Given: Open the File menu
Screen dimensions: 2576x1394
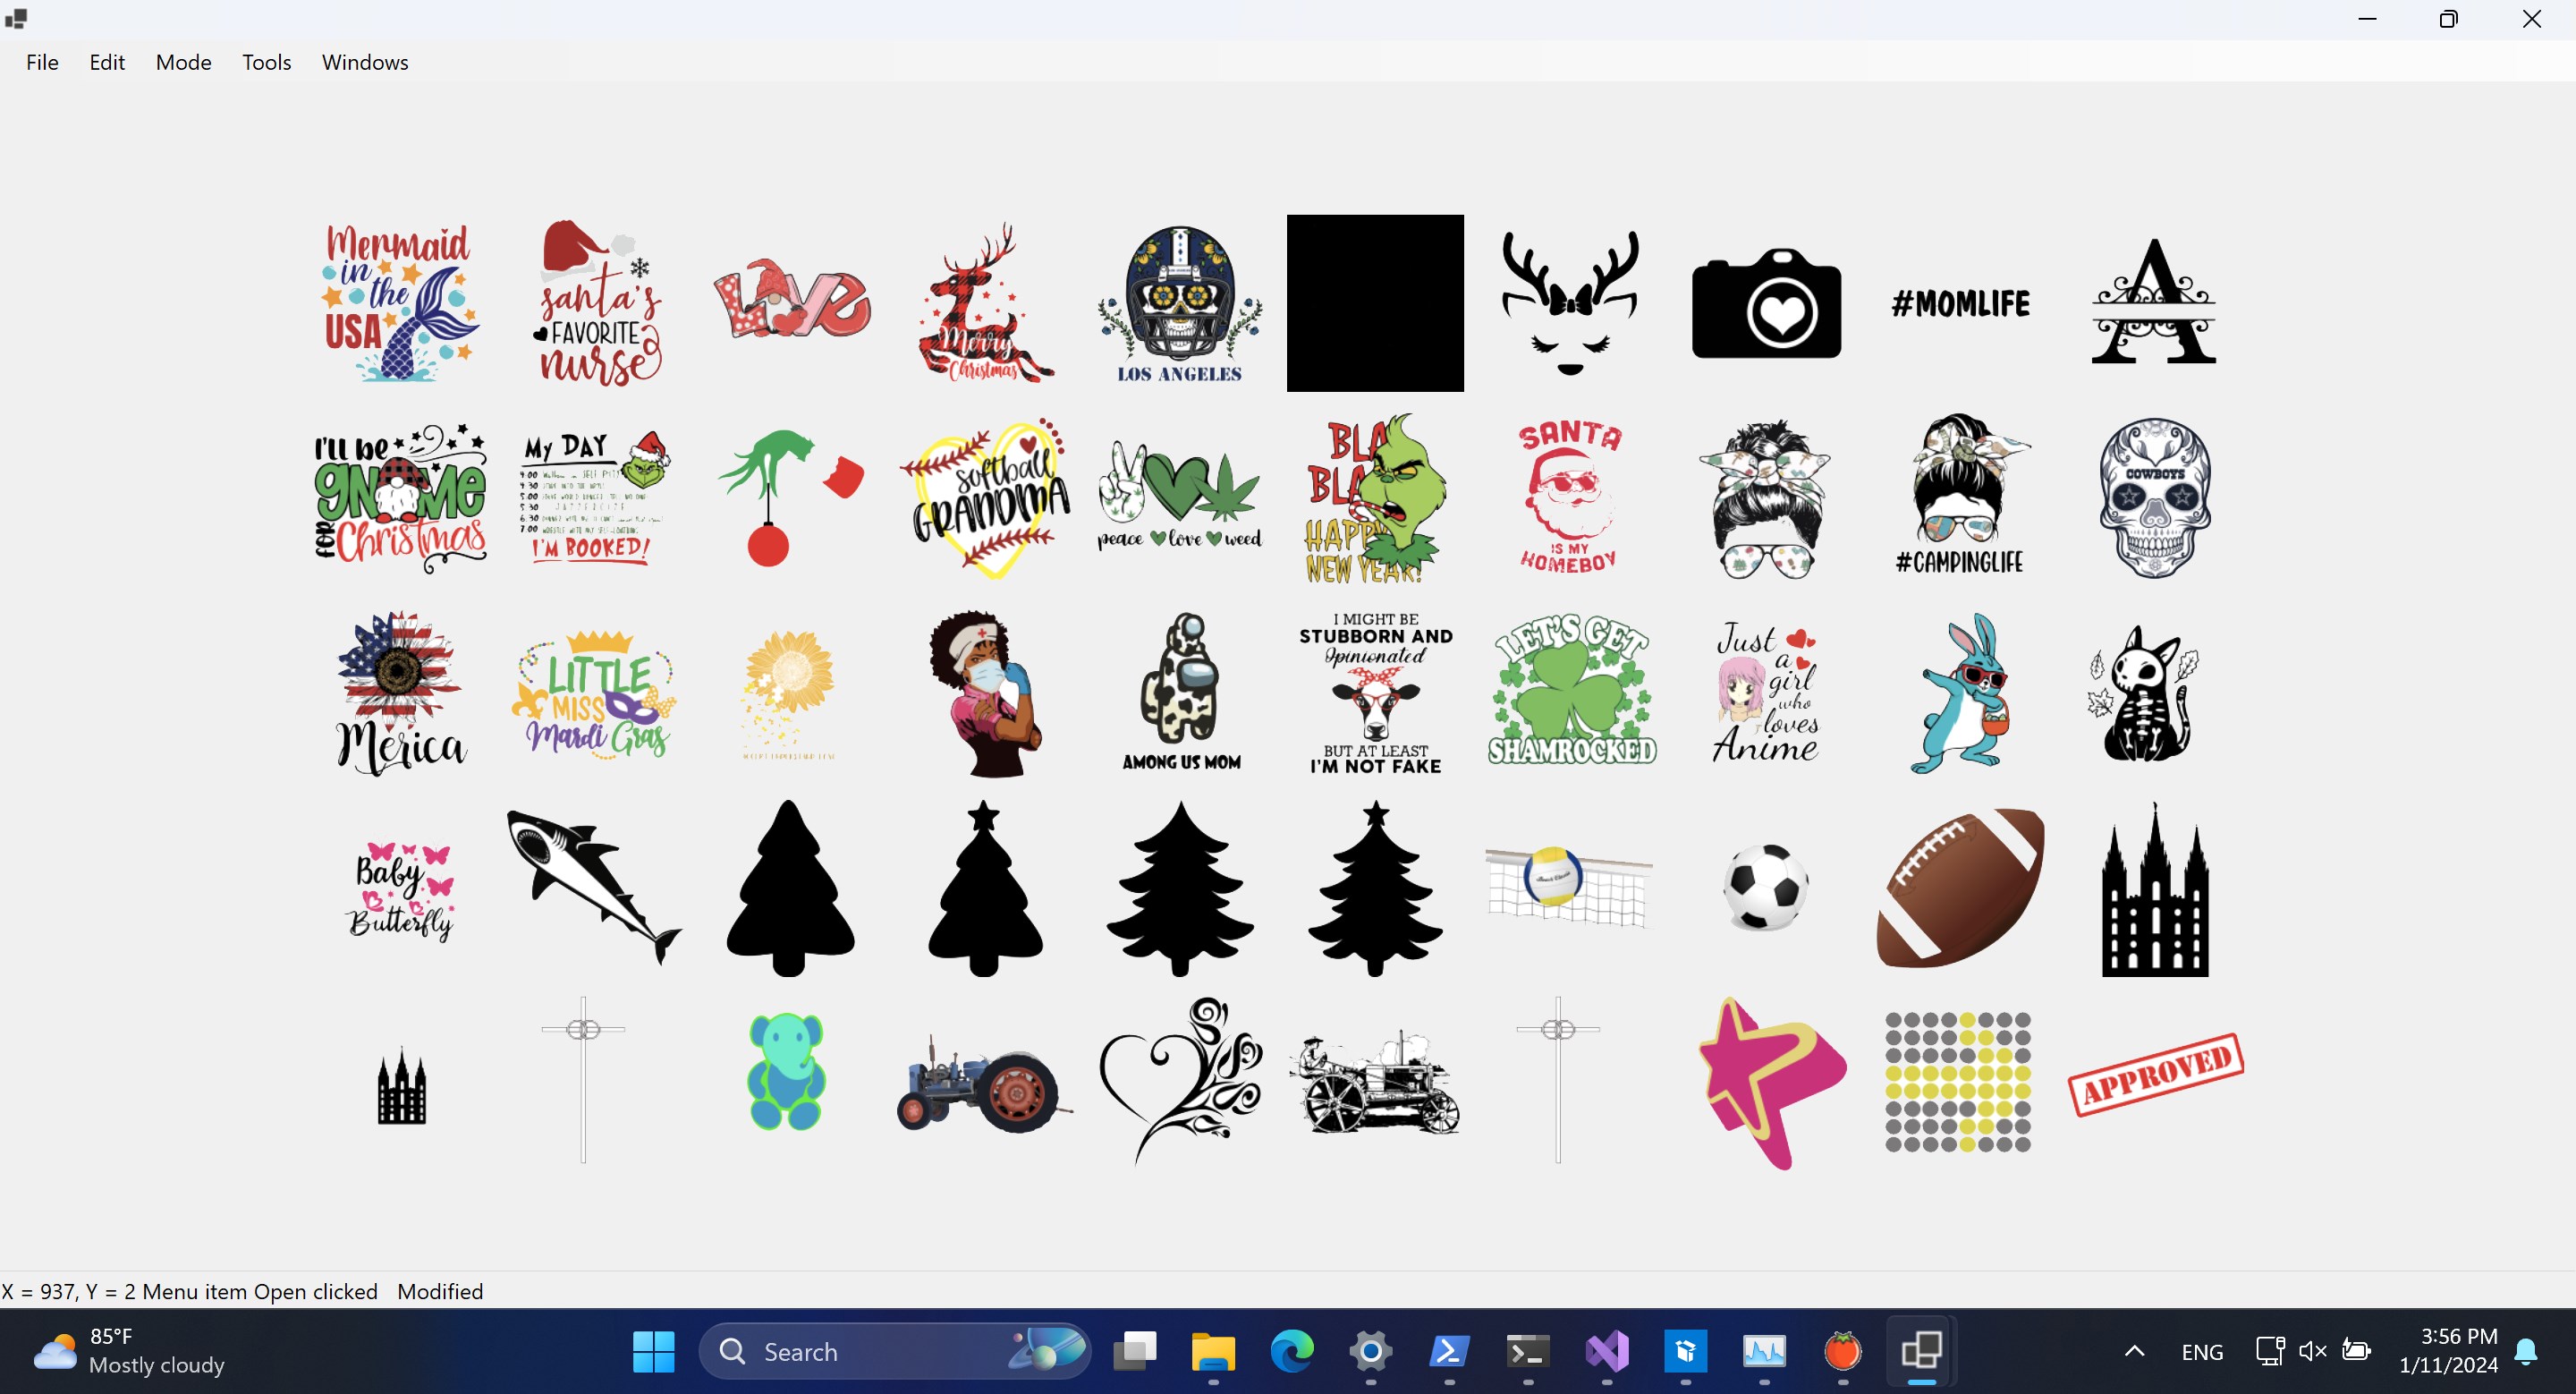Looking at the screenshot, I should pos(42,62).
